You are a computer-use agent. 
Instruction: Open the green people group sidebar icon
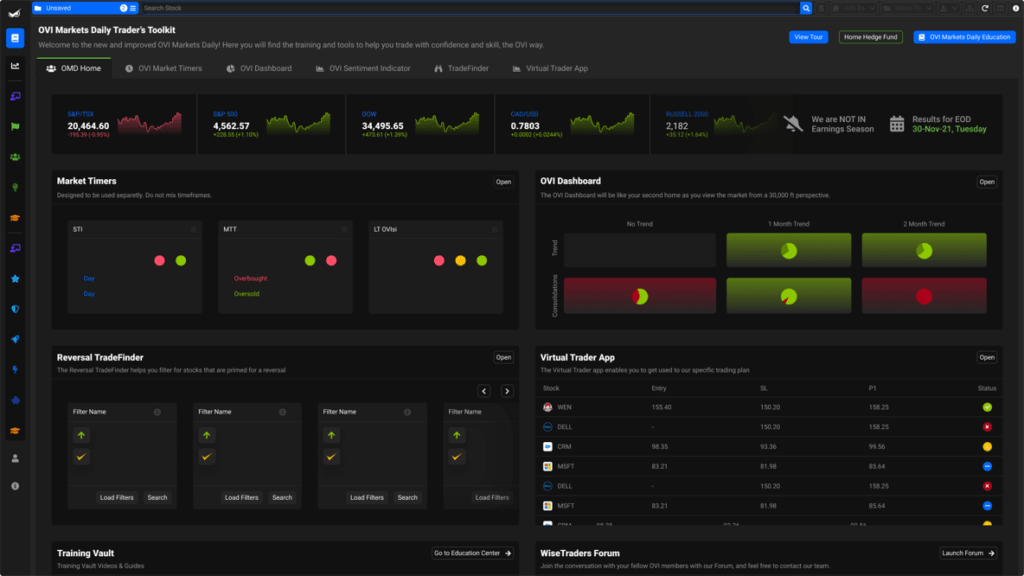(15, 157)
